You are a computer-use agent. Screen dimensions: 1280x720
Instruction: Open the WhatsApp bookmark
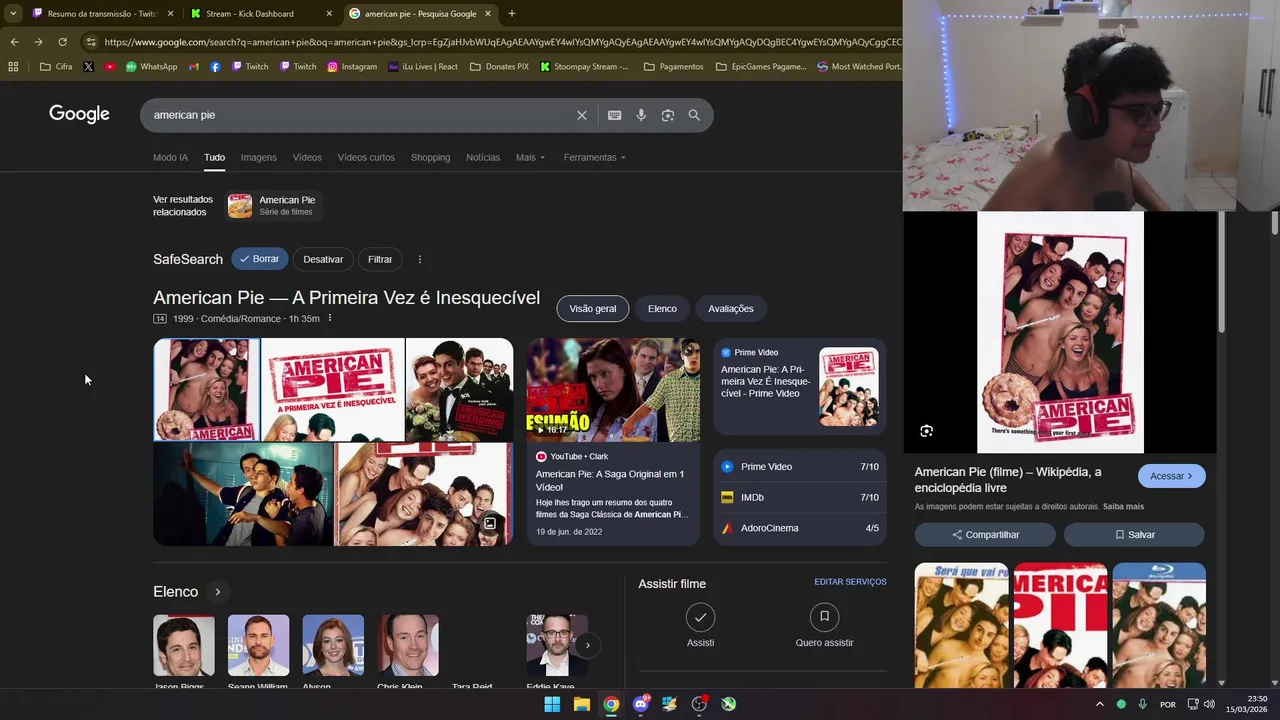pyautogui.click(x=152, y=67)
